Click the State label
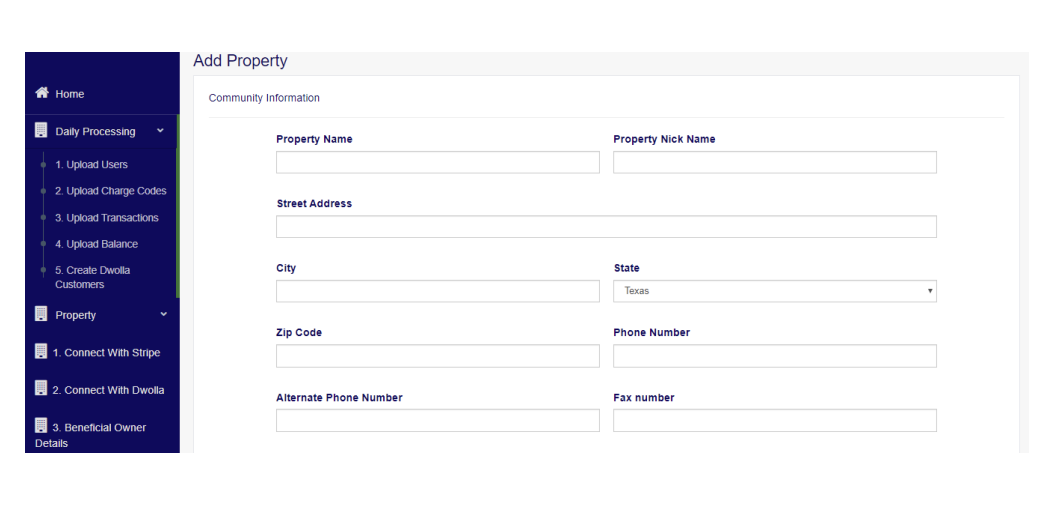The image size is (1054, 510). (x=626, y=268)
